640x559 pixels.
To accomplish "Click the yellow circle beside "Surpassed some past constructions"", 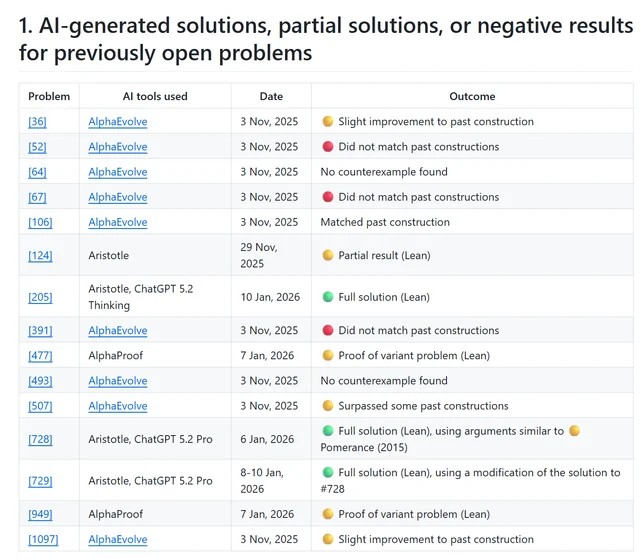I will pyautogui.click(x=327, y=406).
